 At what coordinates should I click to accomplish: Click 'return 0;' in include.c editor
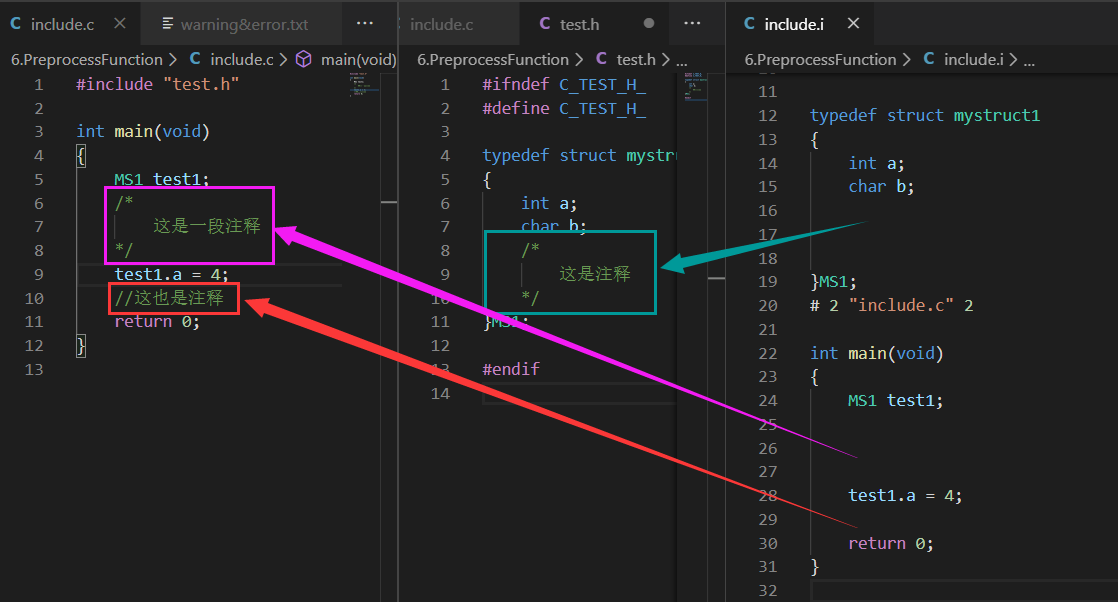click(x=157, y=322)
